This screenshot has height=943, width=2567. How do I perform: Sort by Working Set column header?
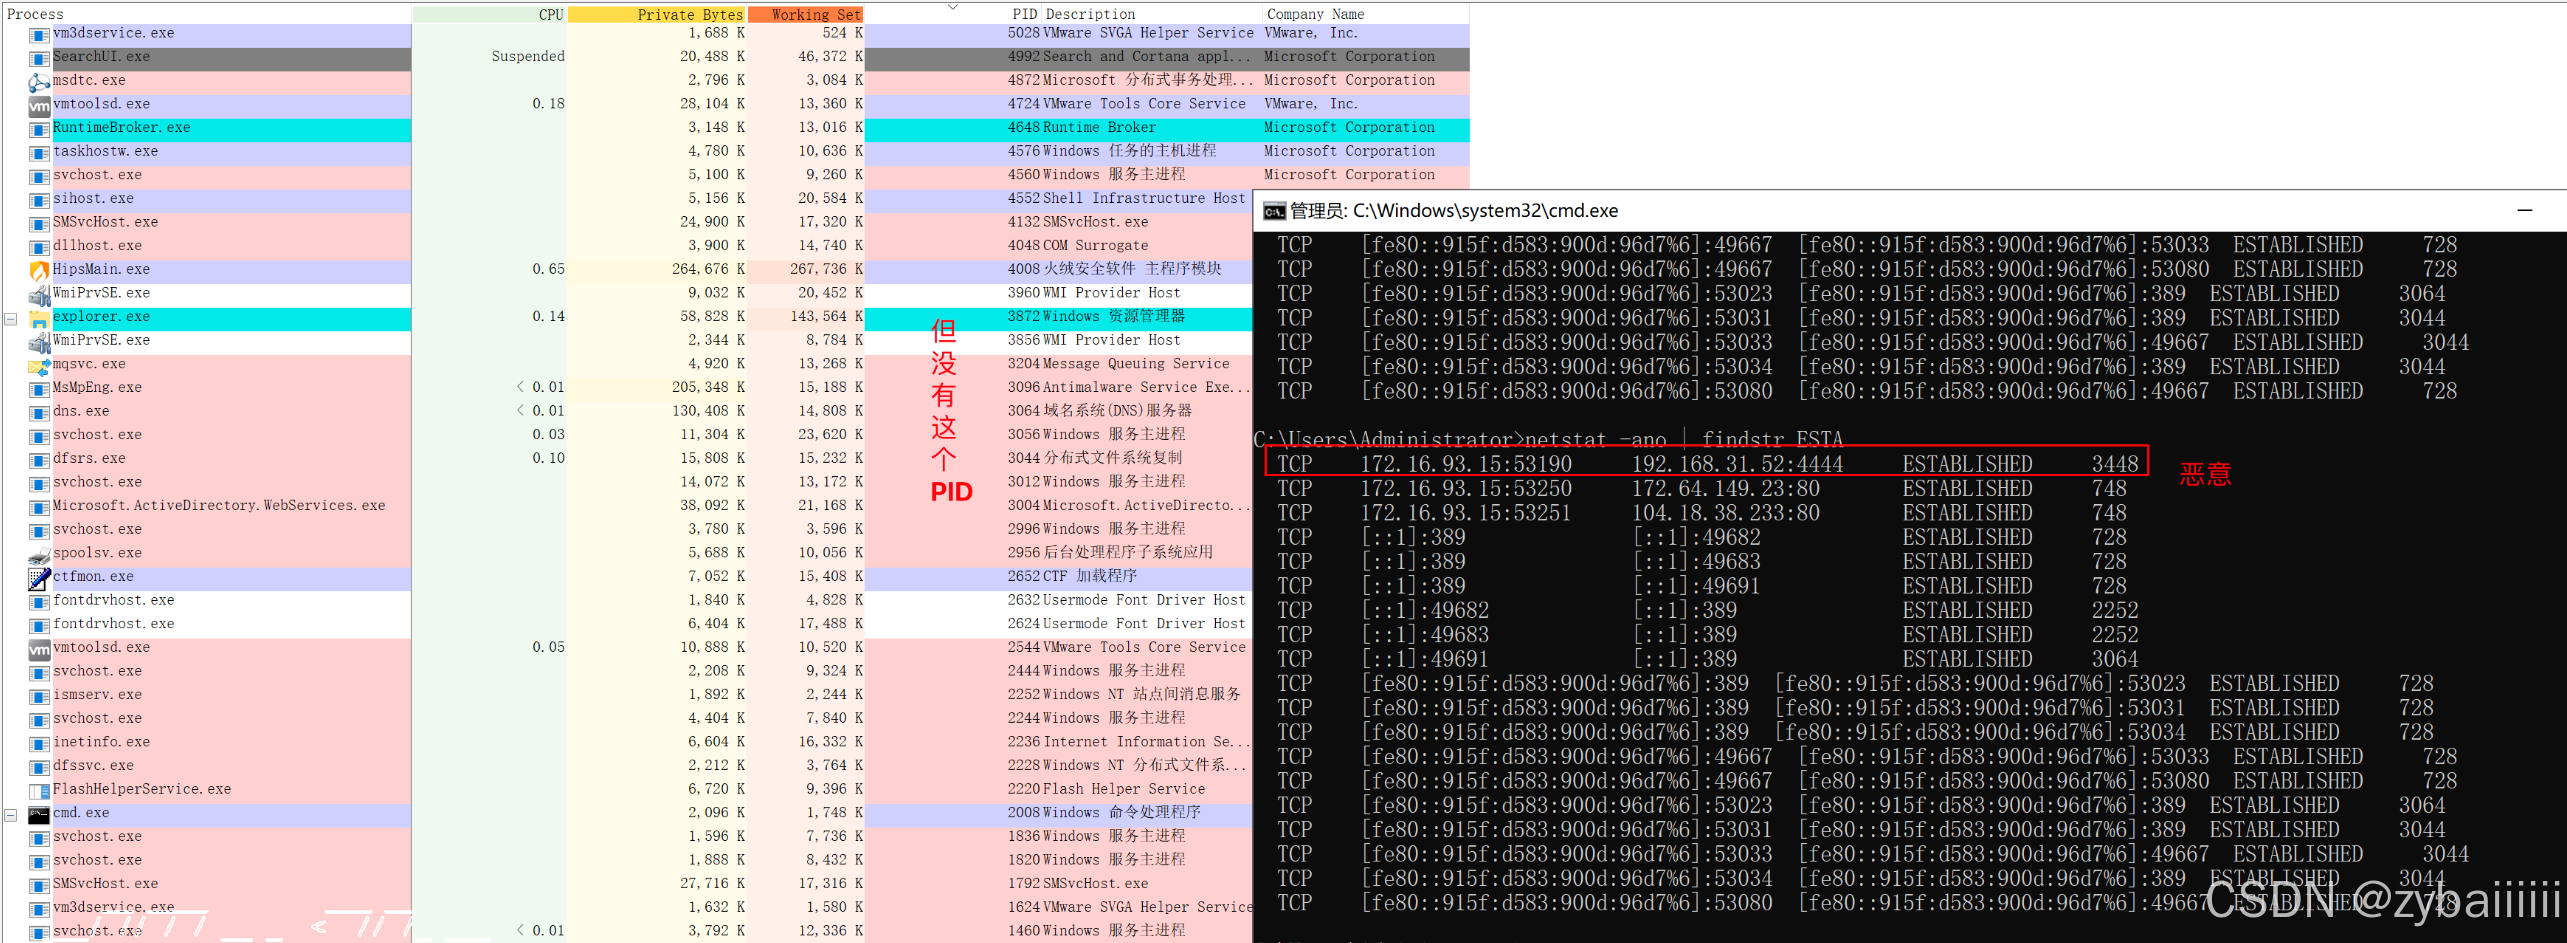click(x=816, y=14)
